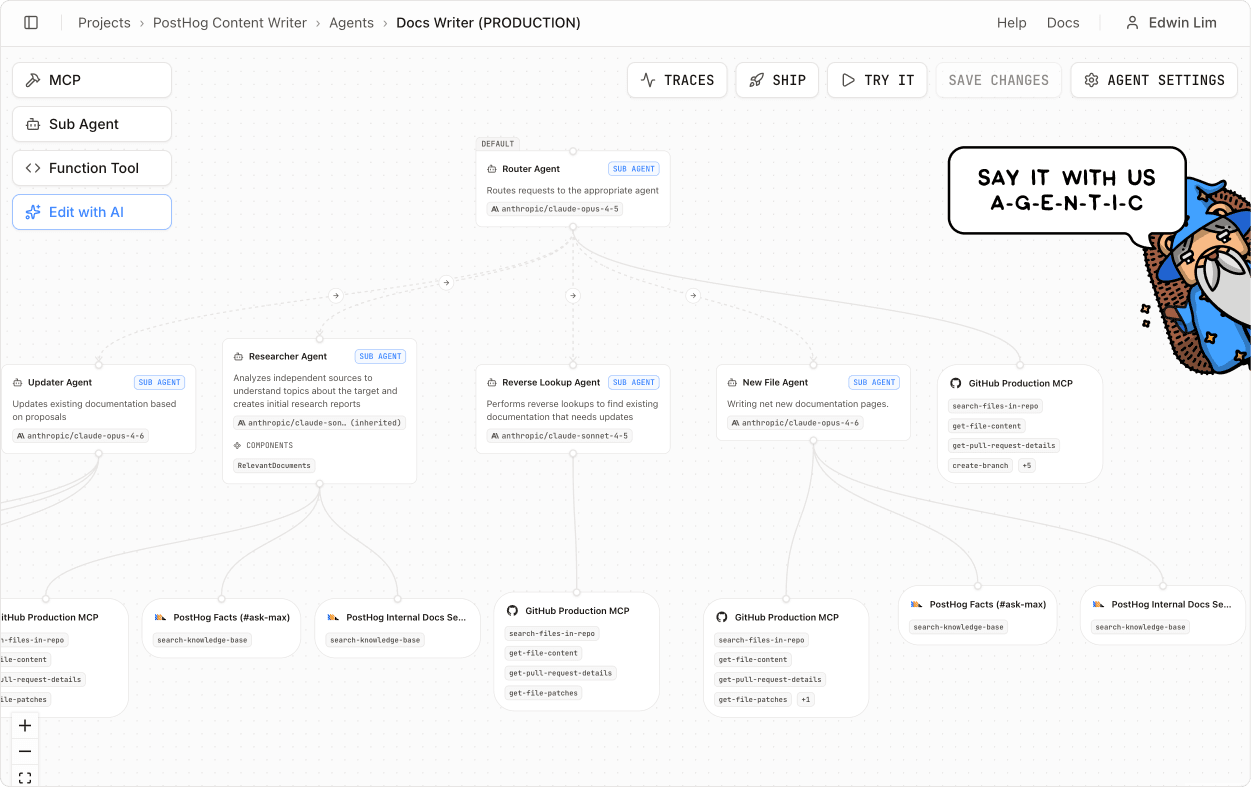Image resolution: width=1251 pixels, height=788 pixels.
Task: Add a Function Tool
Action: 92,168
